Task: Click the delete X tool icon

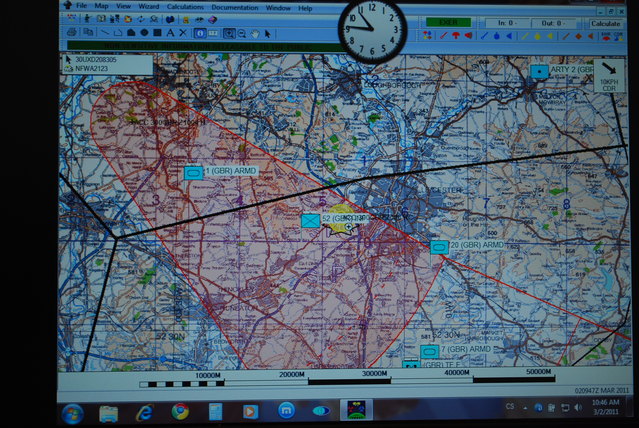Action: point(183,33)
